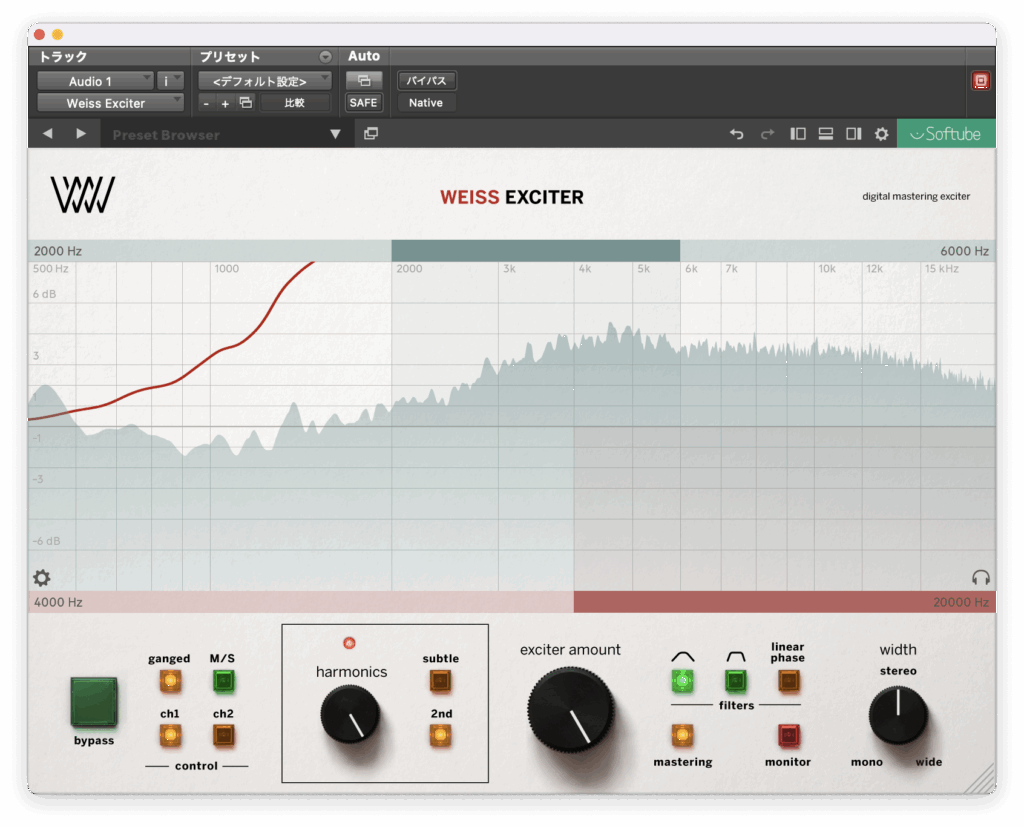
Task: Toggle the bottom panel layout icon
Action: (825, 134)
